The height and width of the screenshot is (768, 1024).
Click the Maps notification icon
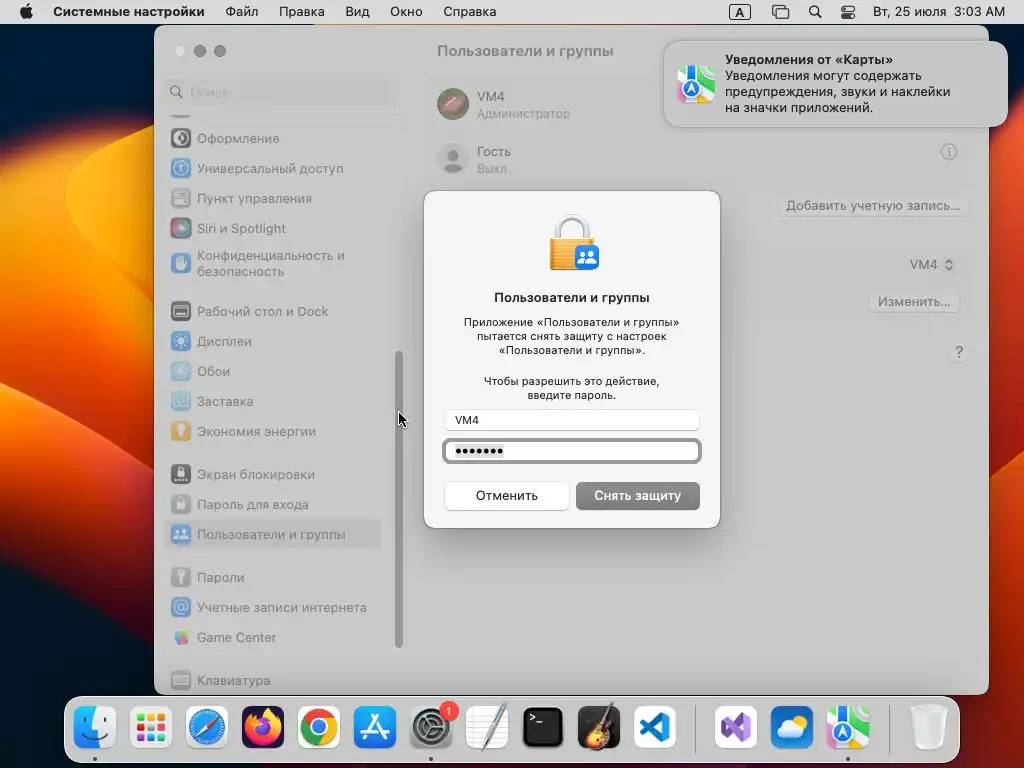[x=696, y=84]
